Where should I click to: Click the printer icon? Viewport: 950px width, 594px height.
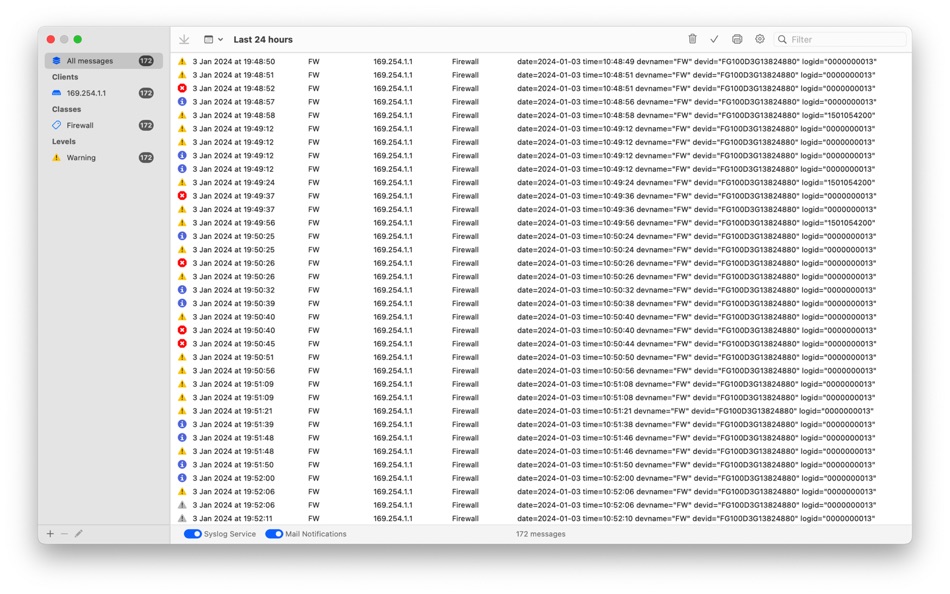click(x=737, y=39)
